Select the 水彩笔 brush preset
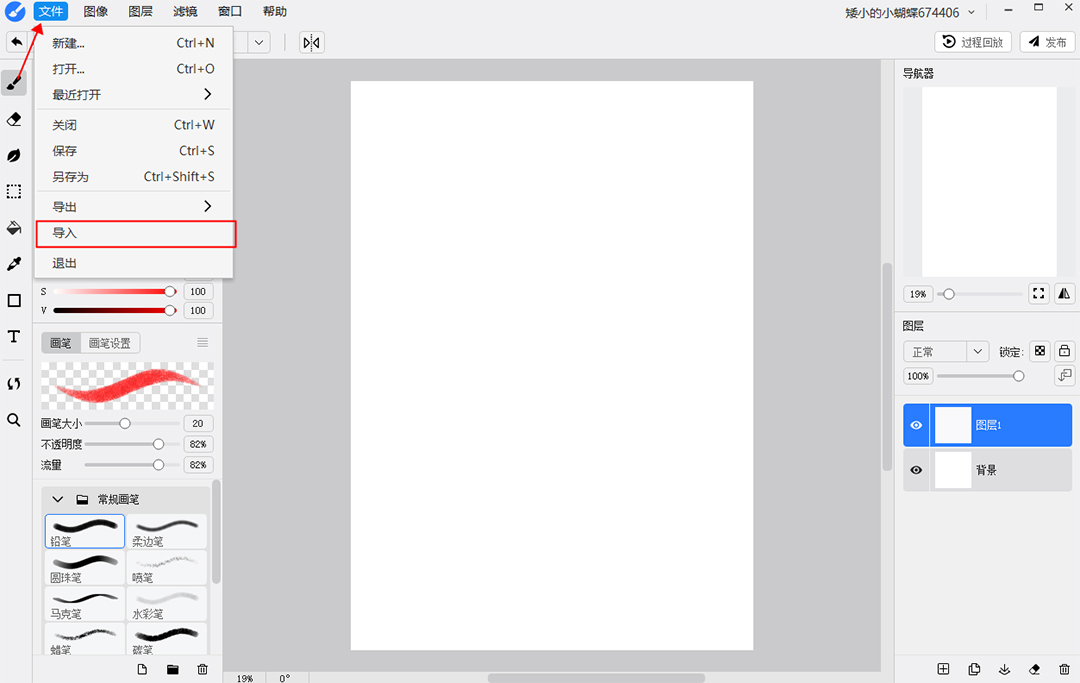Image resolution: width=1080 pixels, height=683 pixels. 167,604
